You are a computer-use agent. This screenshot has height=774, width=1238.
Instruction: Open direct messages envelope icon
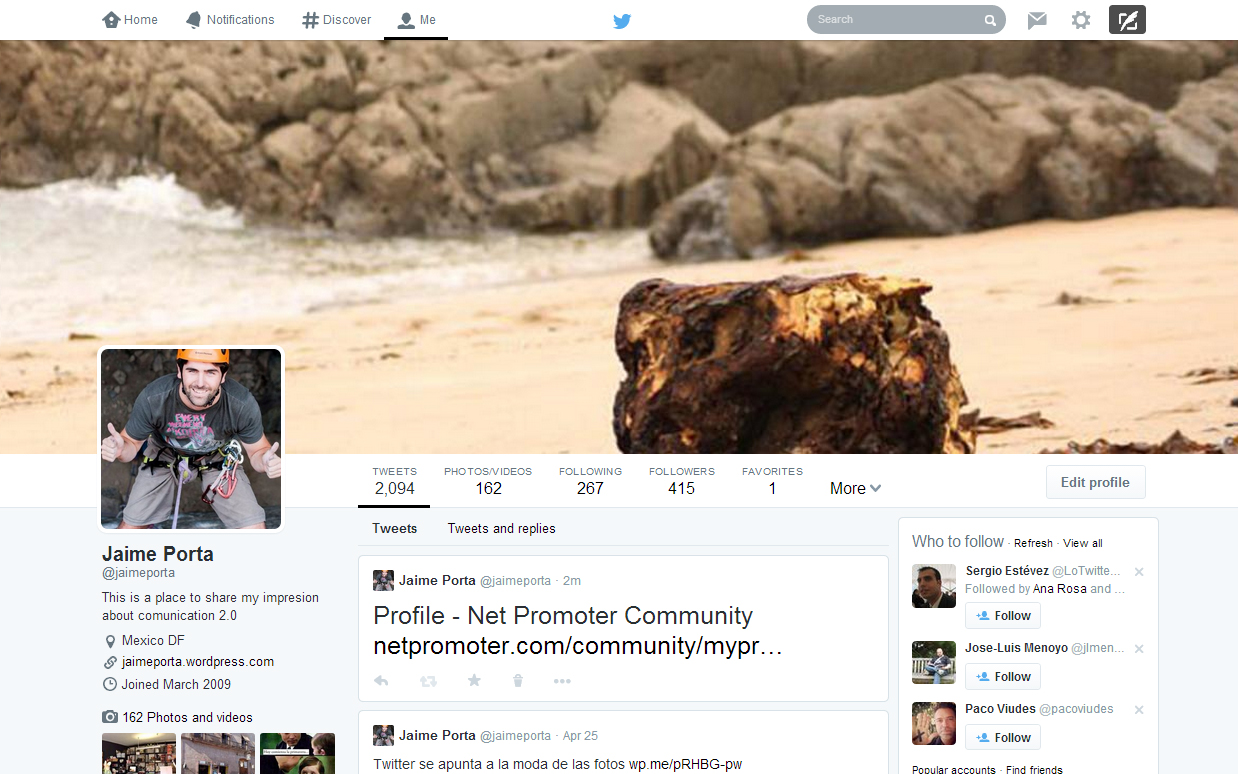pyautogui.click(x=1037, y=20)
